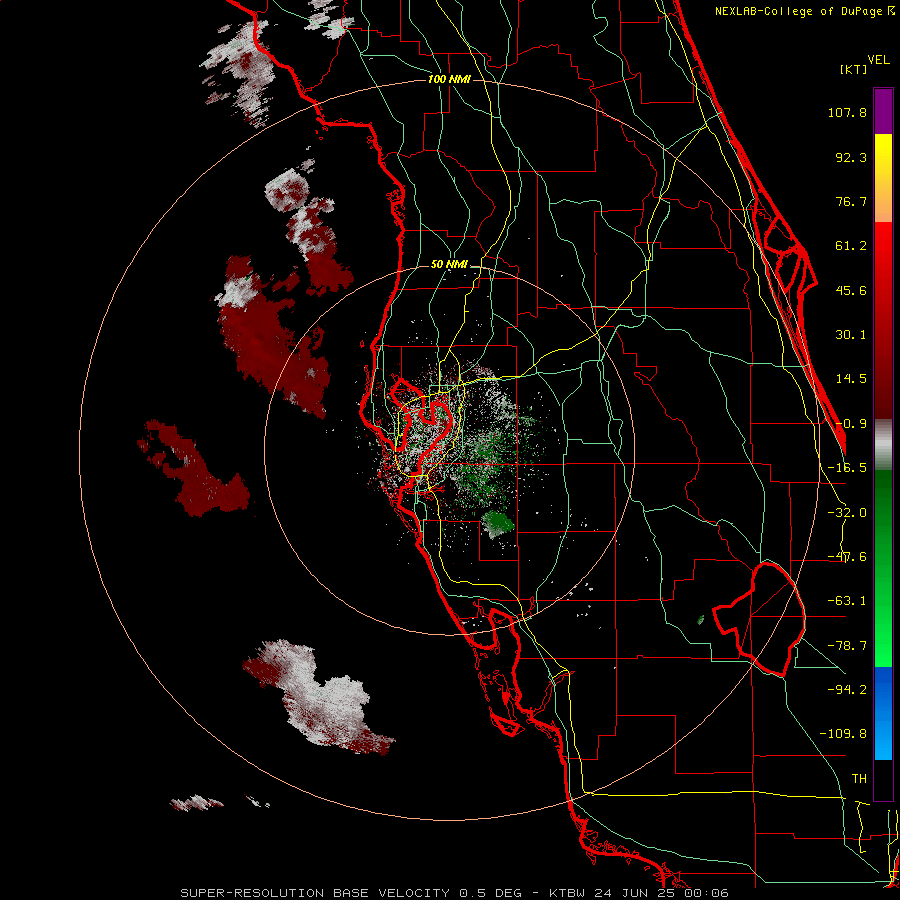Click the VEL legend title
This screenshot has height=900, width=900.
coord(878,60)
